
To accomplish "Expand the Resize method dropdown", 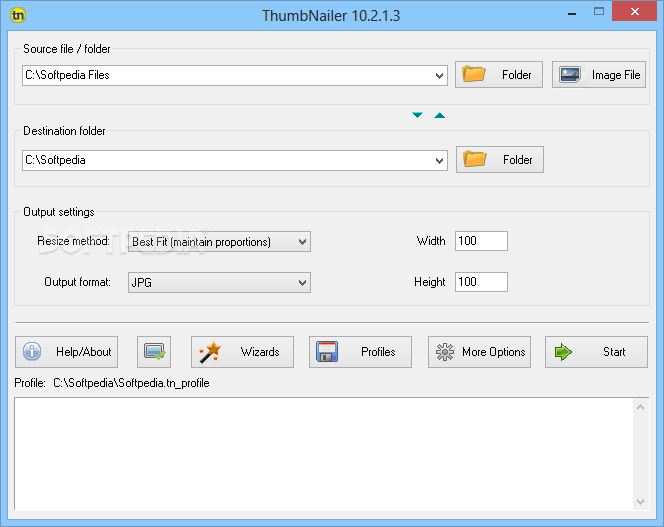I will pos(219,241).
